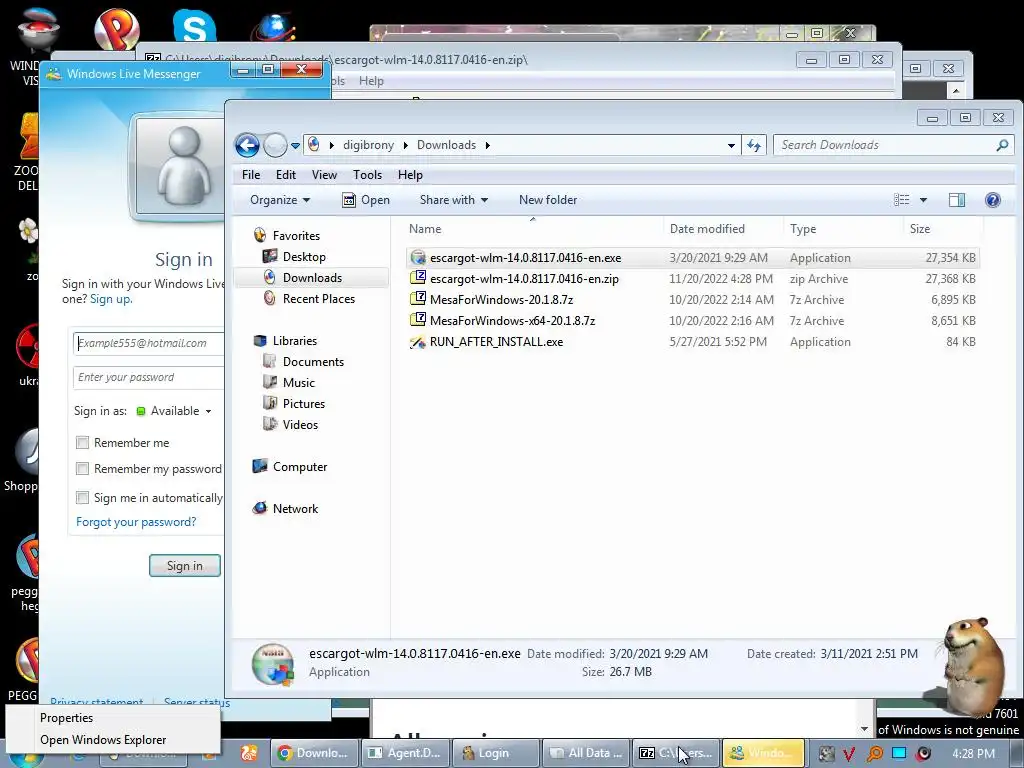This screenshot has height=768, width=1024.
Task: Expand the Organize dropdown
Action: click(x=280, y=200)
